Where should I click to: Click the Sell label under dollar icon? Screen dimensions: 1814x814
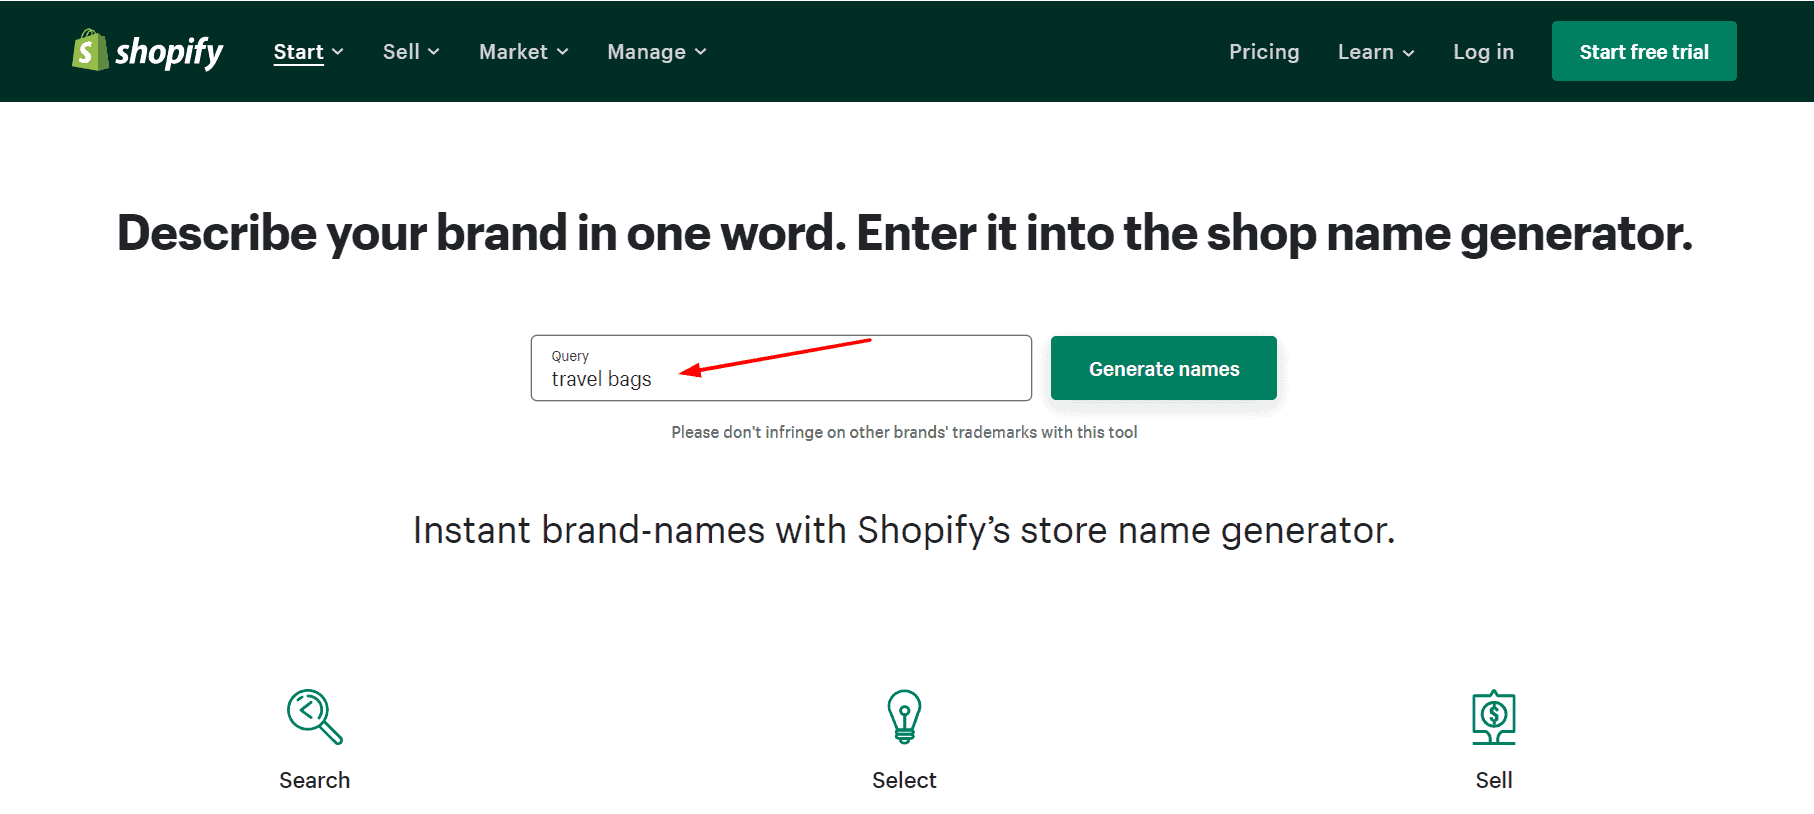(x=1493, y=780)
